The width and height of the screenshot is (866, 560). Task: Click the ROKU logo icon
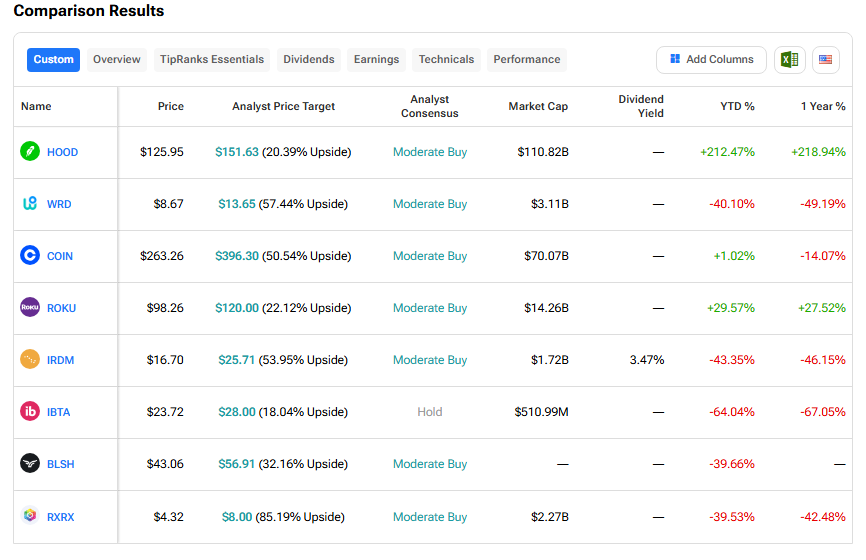click(x=30, y=308)
